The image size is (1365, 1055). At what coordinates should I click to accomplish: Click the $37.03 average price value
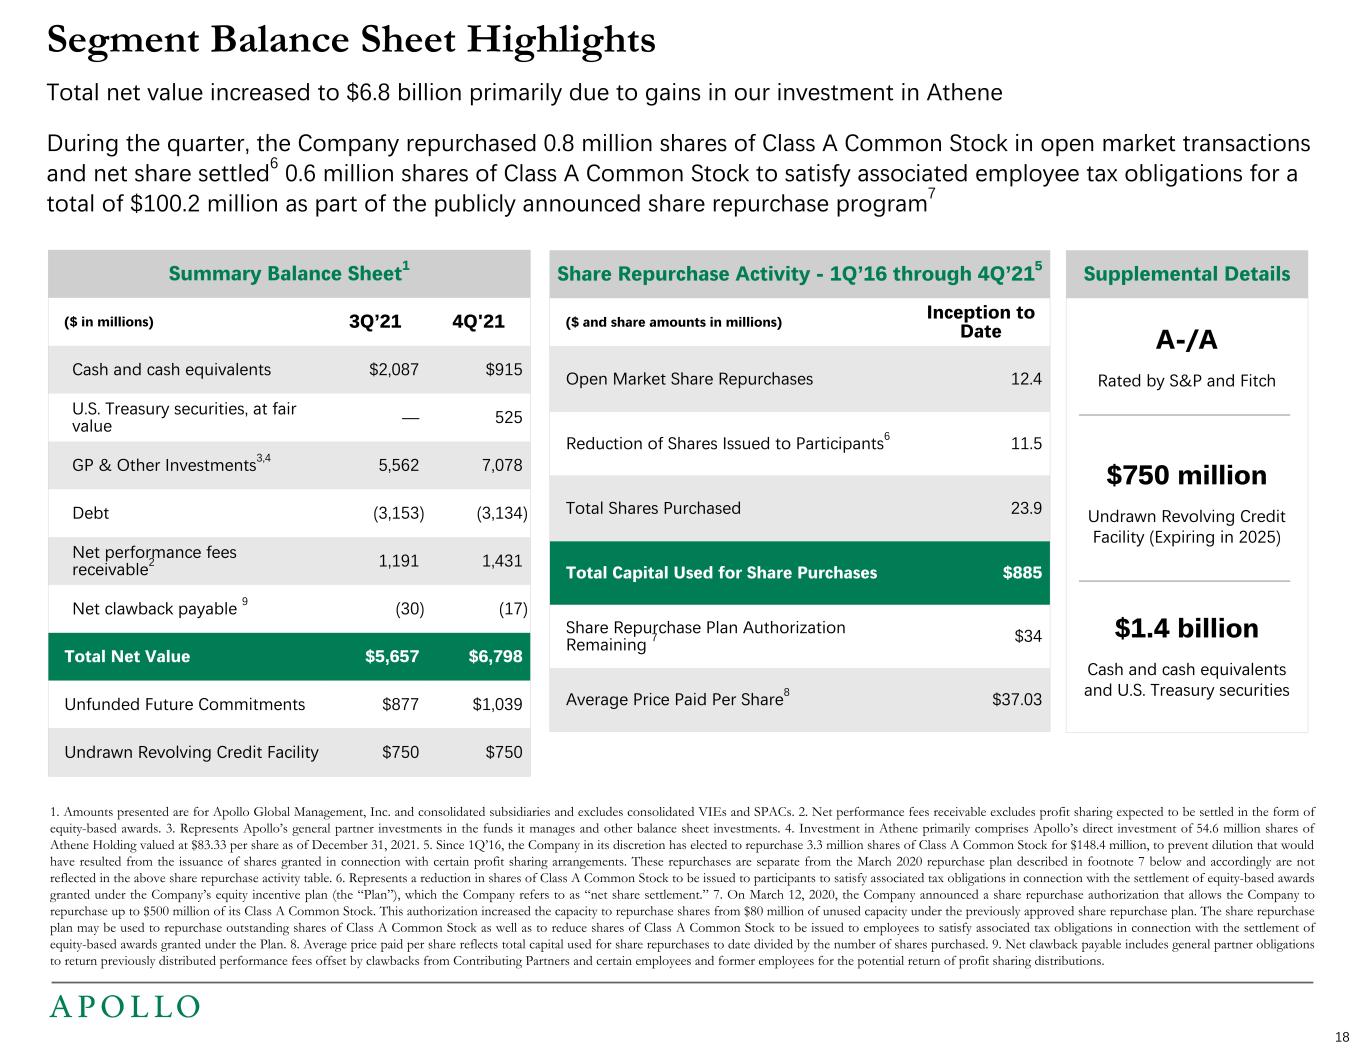coord(1016,699)
